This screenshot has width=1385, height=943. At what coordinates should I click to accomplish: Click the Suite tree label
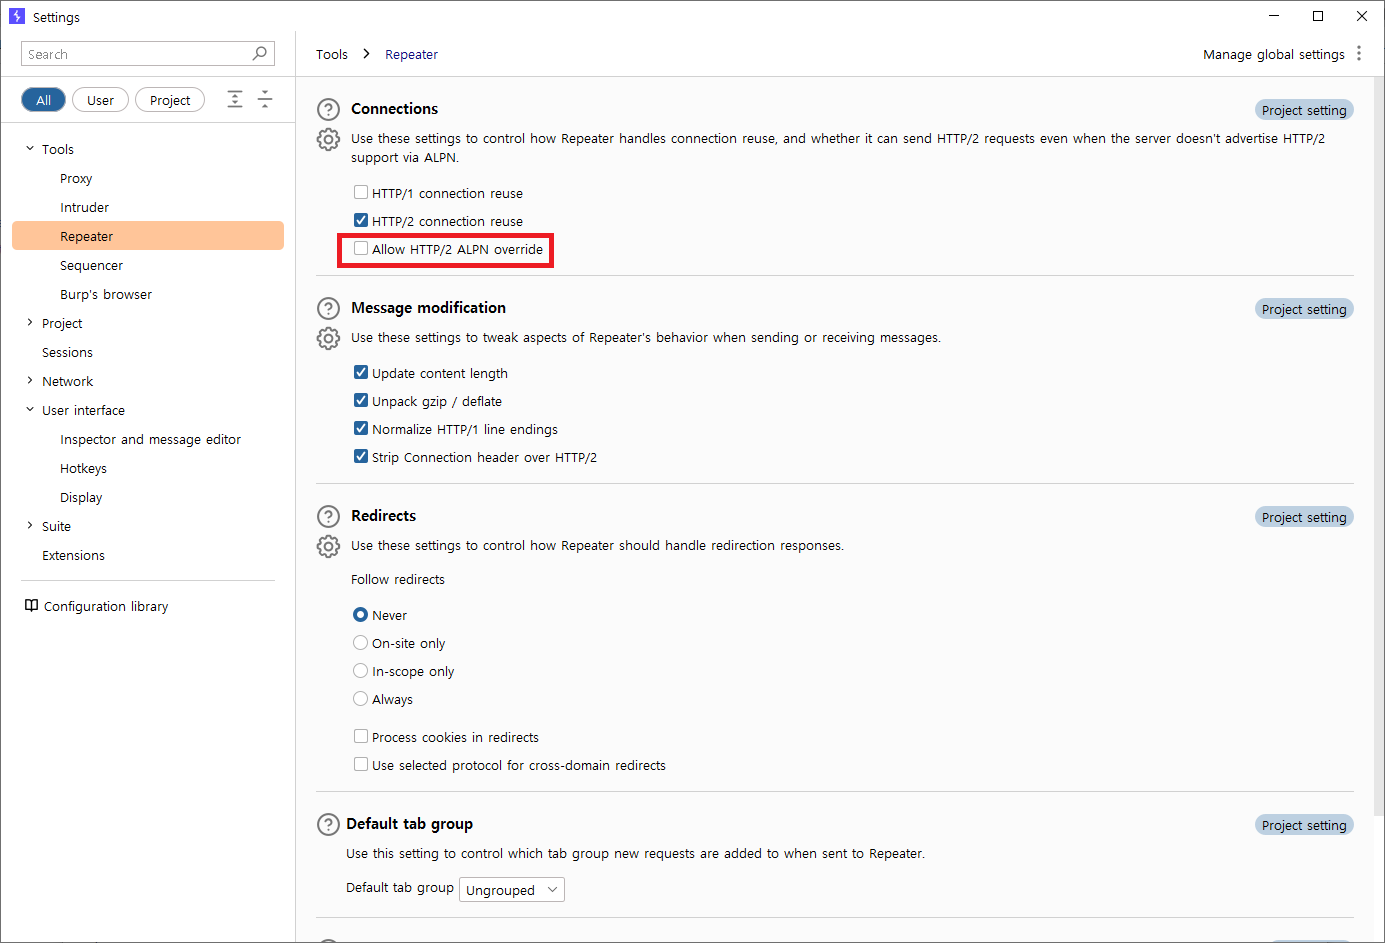coord(56,526)
